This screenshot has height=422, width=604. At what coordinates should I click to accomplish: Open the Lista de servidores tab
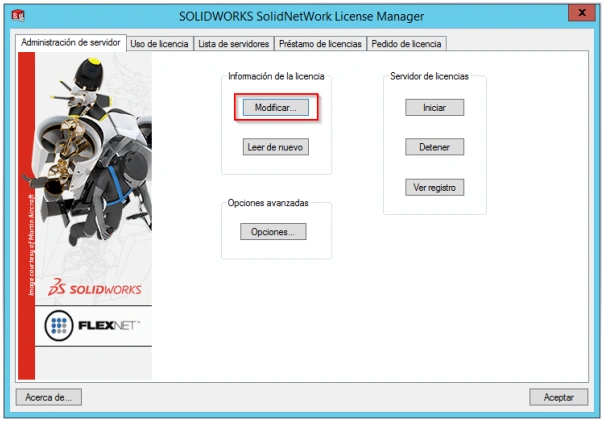tap(233, 44)
